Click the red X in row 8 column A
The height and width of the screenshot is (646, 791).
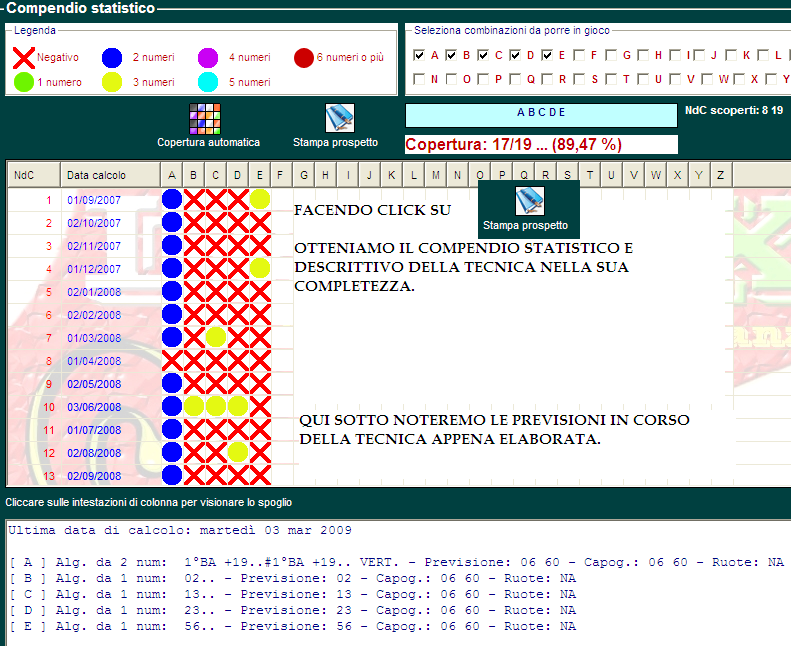point(172,361)
